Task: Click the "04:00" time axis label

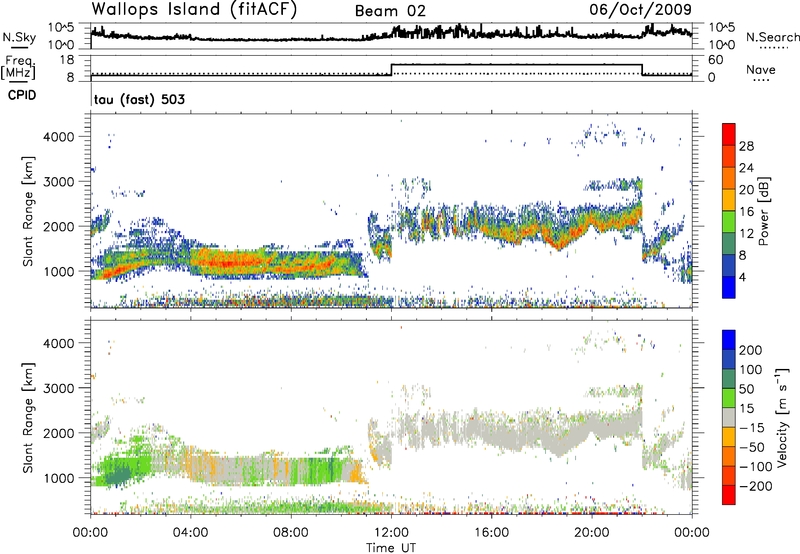Action: pos(190,533)
